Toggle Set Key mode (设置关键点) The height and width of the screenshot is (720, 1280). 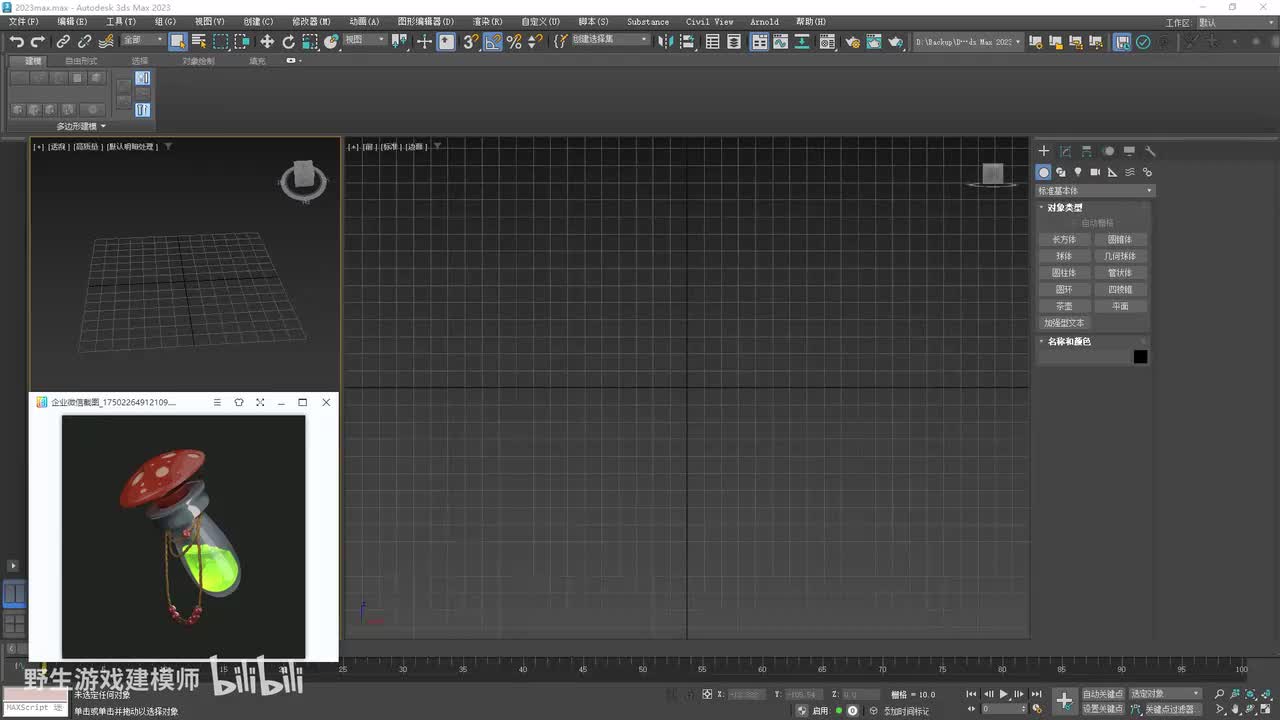click(1103, 709)
